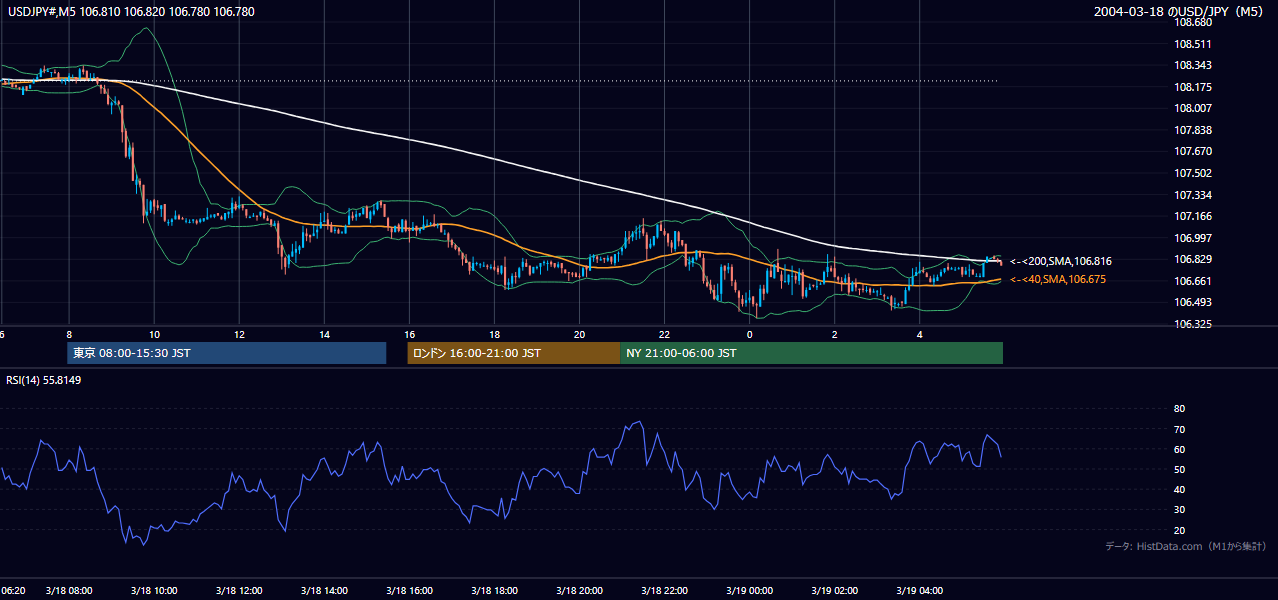This screenshot has height=600, width=1278.
Task: Click the 3/18 22:00 time label
Action: tap(664, 591)
